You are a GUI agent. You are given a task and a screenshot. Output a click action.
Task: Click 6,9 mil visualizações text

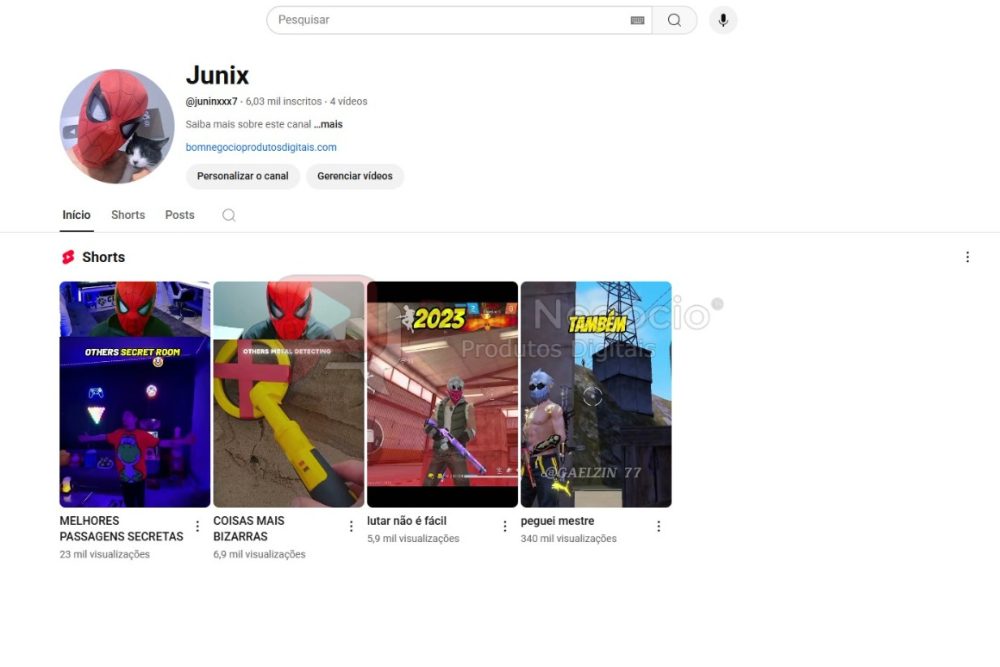(259, 555)
